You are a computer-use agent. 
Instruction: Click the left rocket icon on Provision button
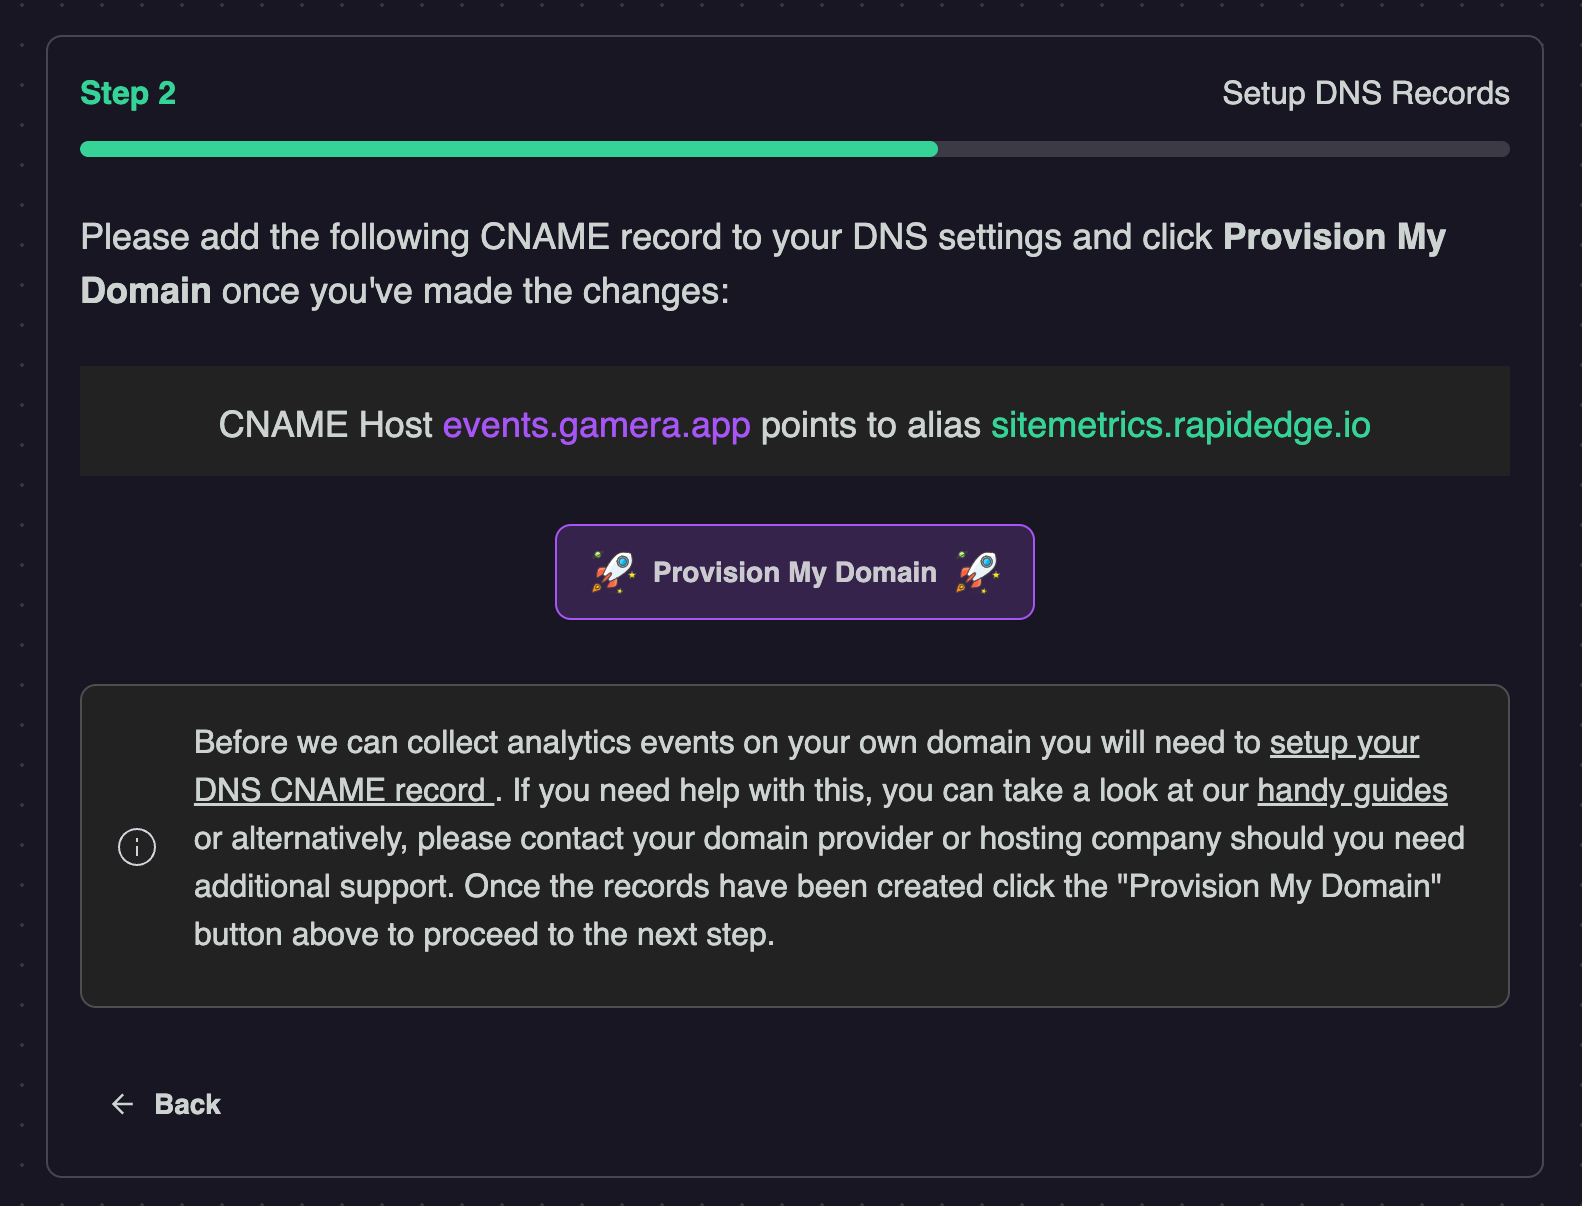(x=613, y=572)
